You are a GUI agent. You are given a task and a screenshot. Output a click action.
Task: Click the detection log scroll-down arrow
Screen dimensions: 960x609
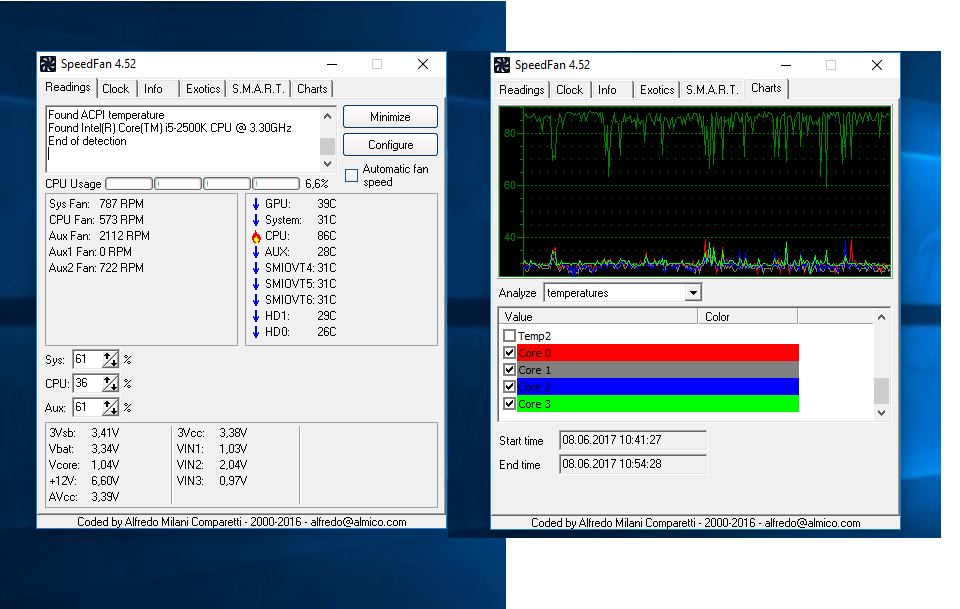tap(328, 163)
